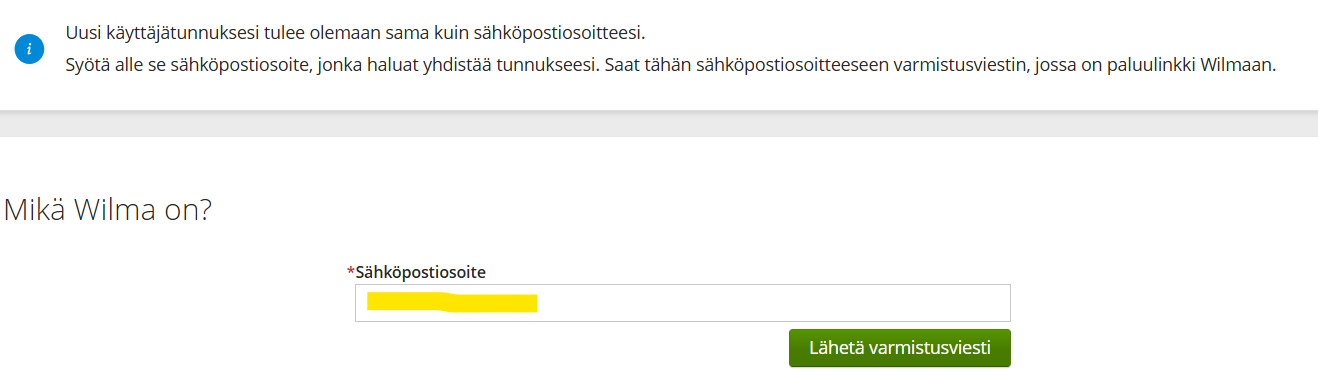Click the first info line about käyttäjätunnuksesi
The height and width of the screenshot is (376, 1318).
pyautogui.click(x=355, y=33)
